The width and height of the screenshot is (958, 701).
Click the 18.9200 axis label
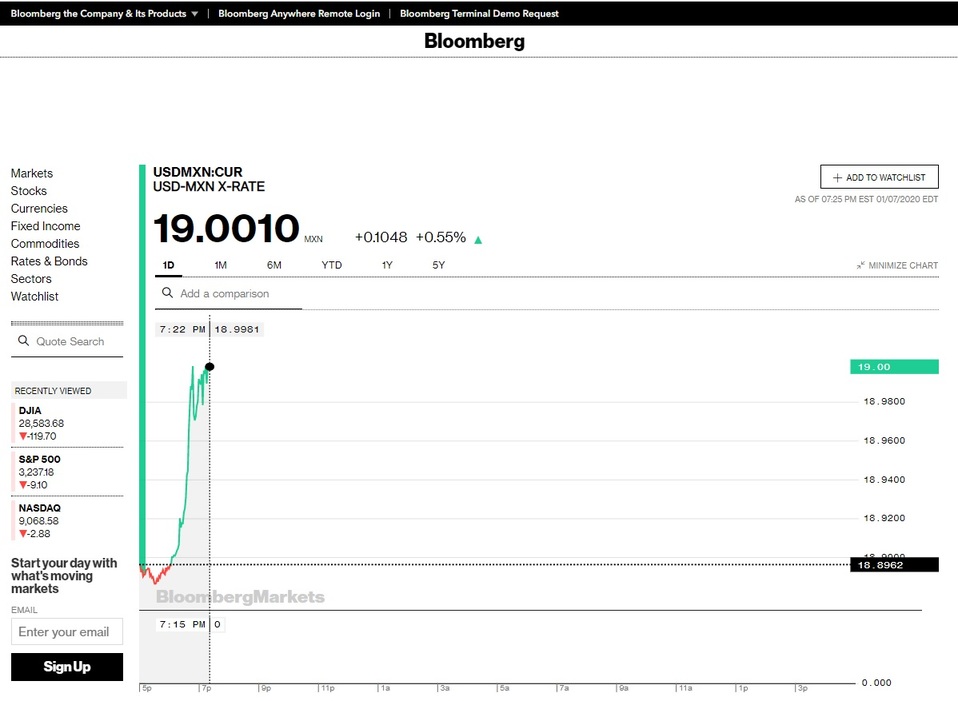(x=884, y=518)
